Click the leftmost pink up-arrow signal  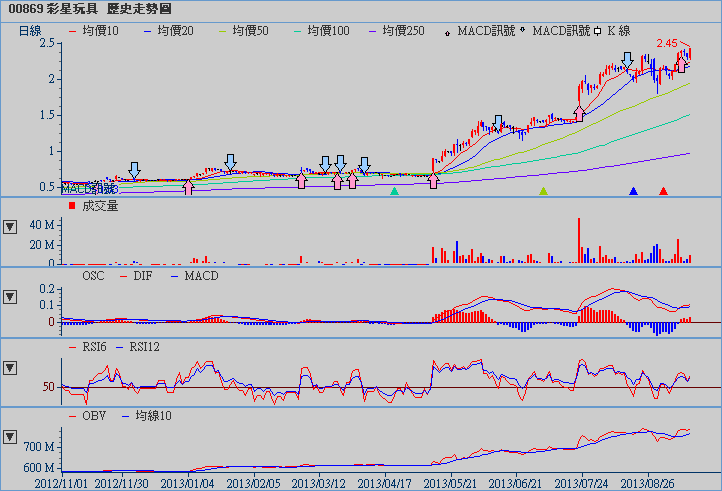pos(188,187)
